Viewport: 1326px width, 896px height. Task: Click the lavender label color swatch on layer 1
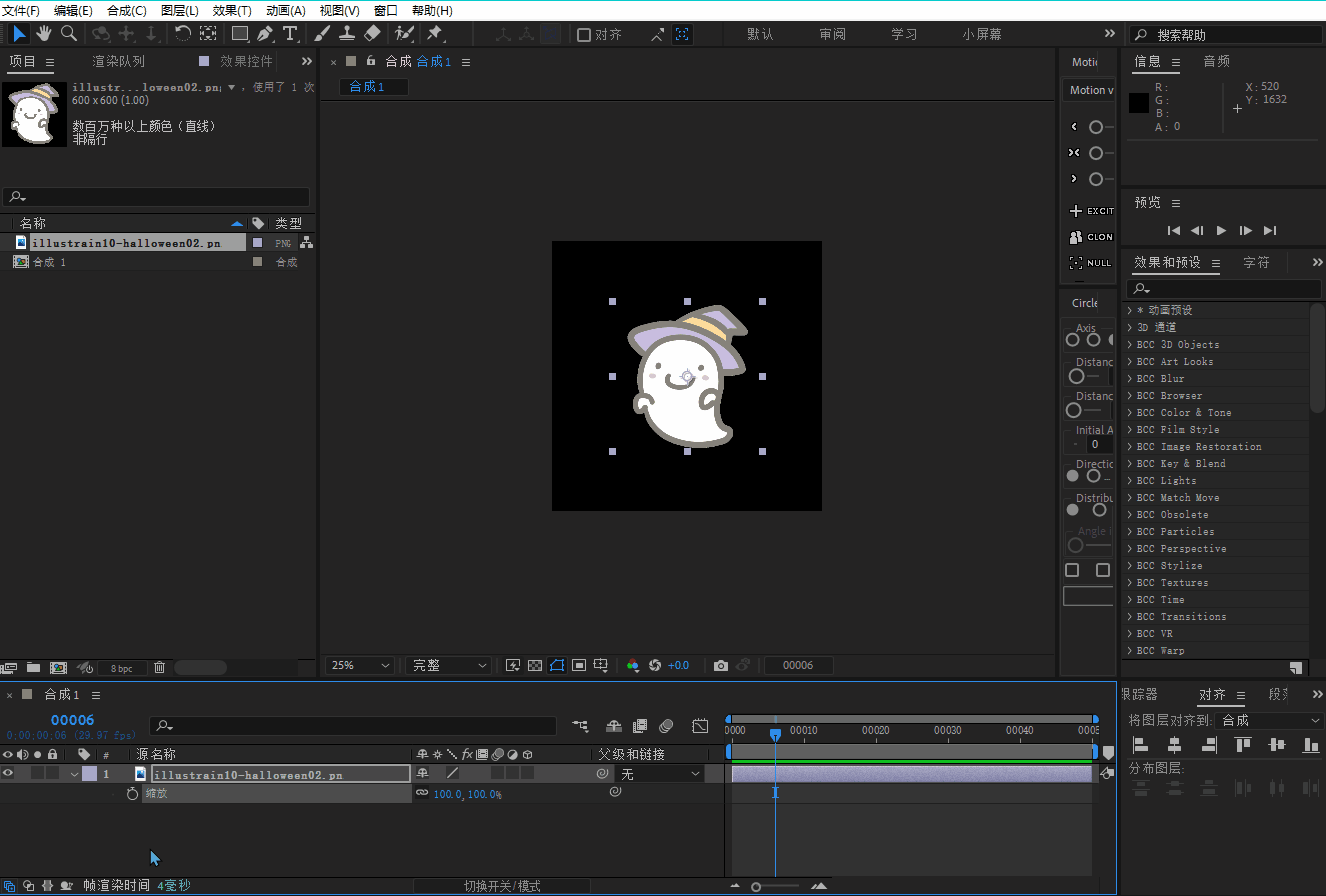tap(90, 773)
